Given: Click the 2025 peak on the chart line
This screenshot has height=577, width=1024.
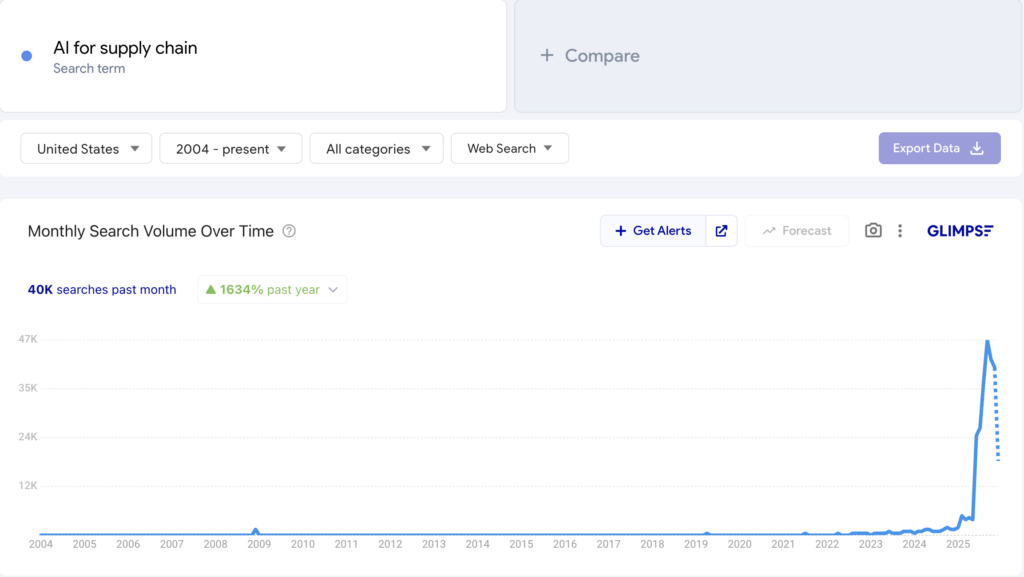Looking at the screenshot, I should point(987,342).
